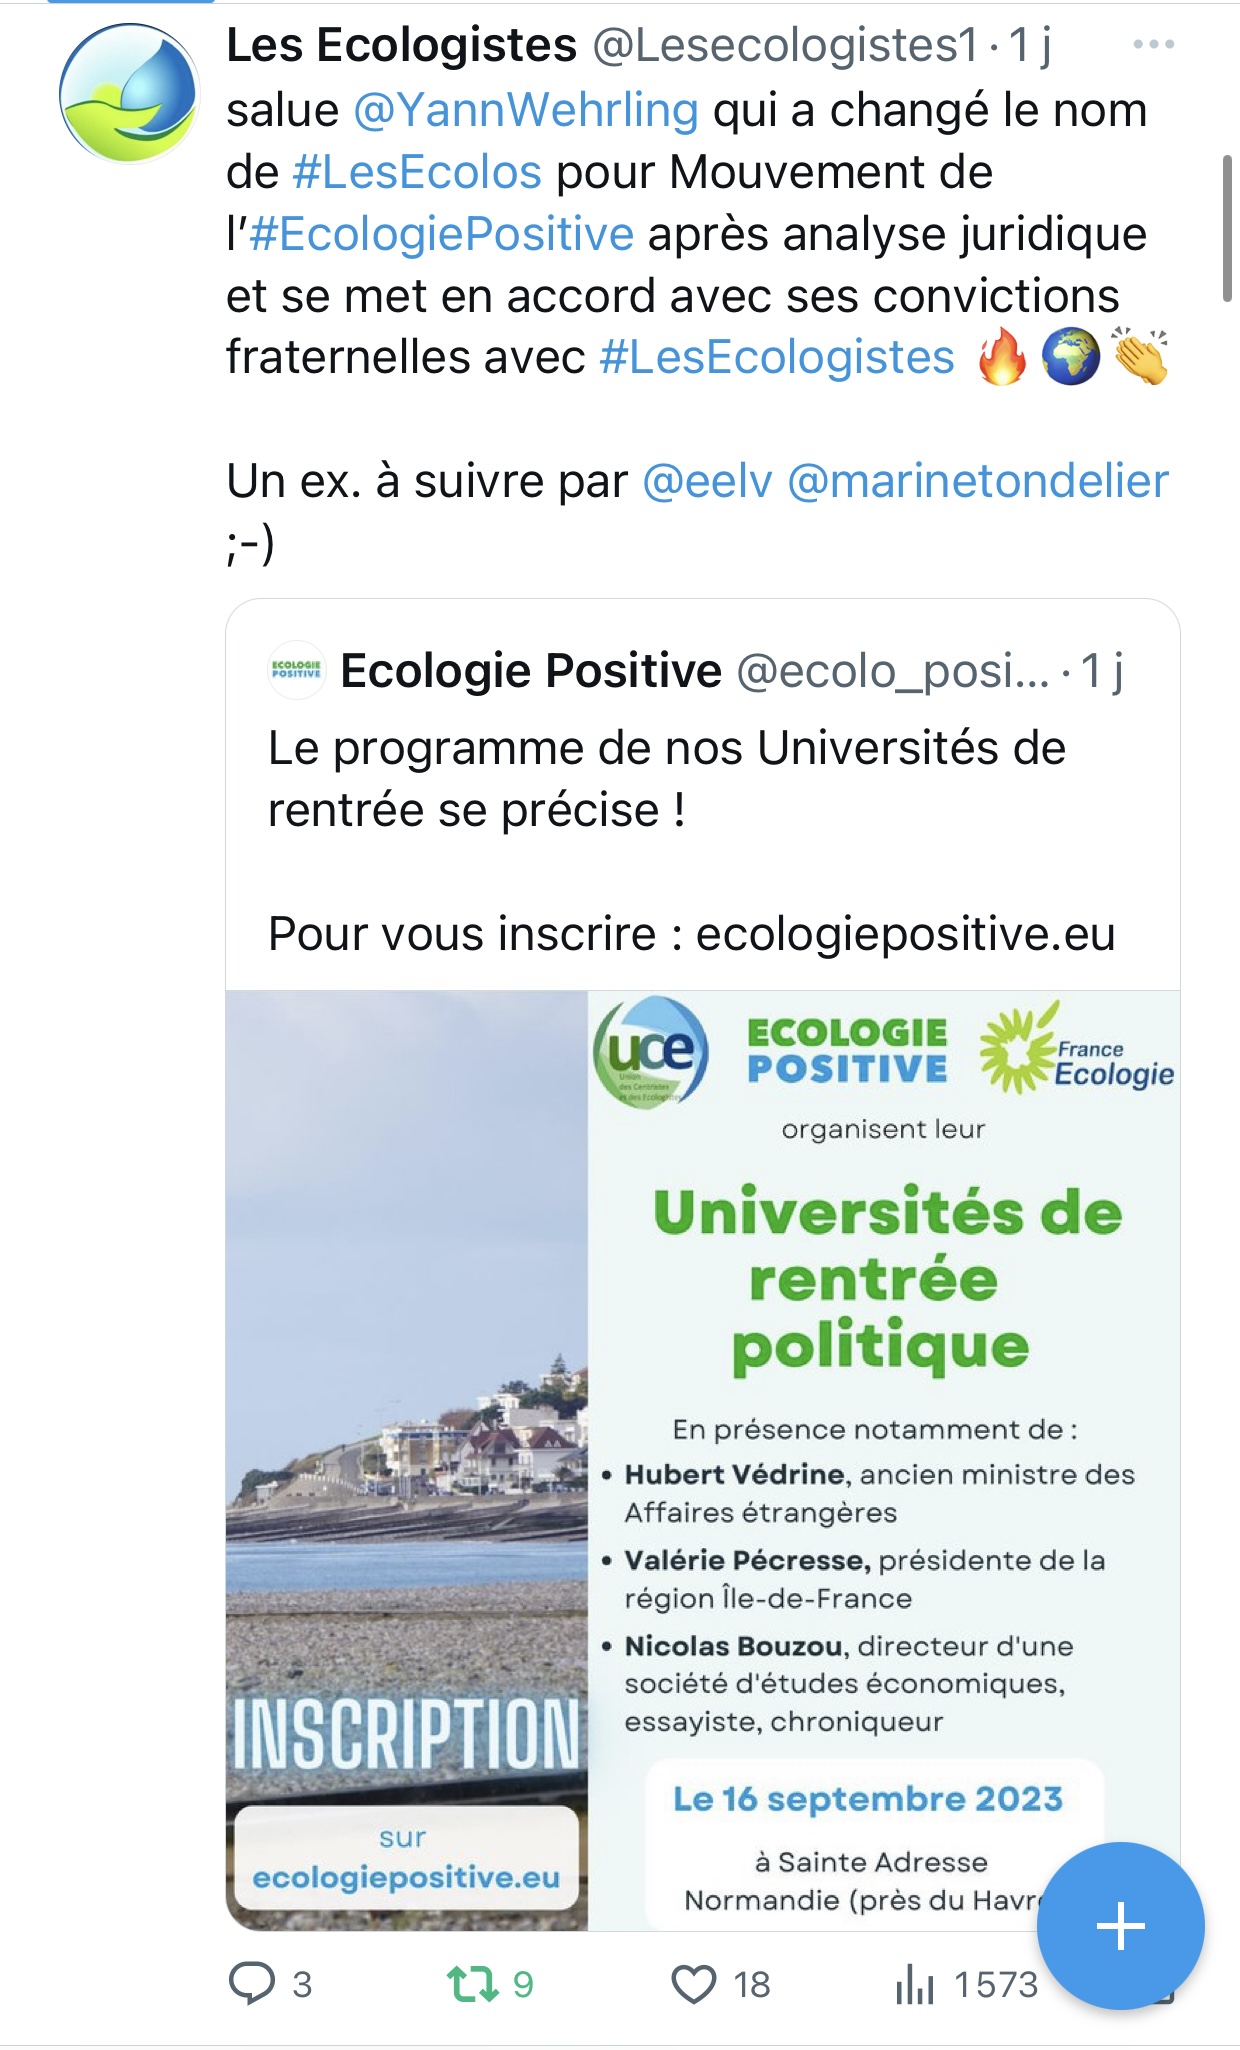This screenshot has width=1240, height=2050.
Task: Open the tweet's three-dot more menu
Action: (x=1153, y=45)
